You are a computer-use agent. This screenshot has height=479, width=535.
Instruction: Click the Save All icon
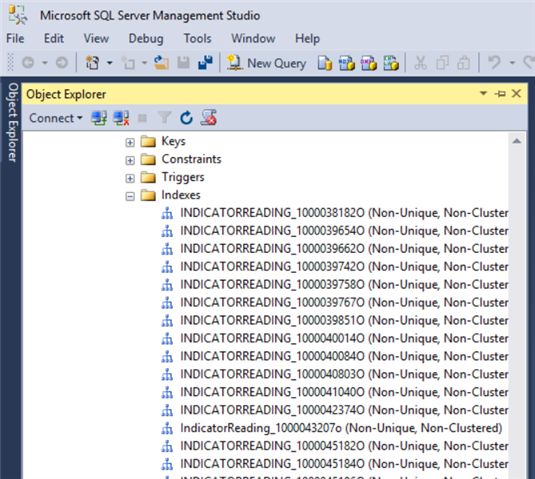(x=205, y=63)
